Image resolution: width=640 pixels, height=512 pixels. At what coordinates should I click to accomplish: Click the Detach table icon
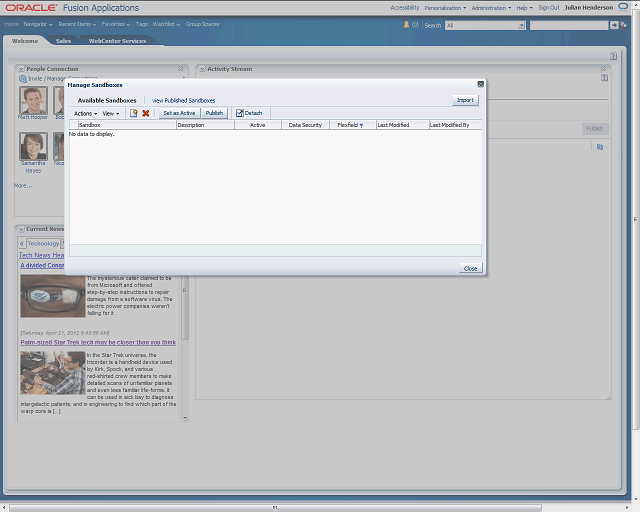coord(240,113)
